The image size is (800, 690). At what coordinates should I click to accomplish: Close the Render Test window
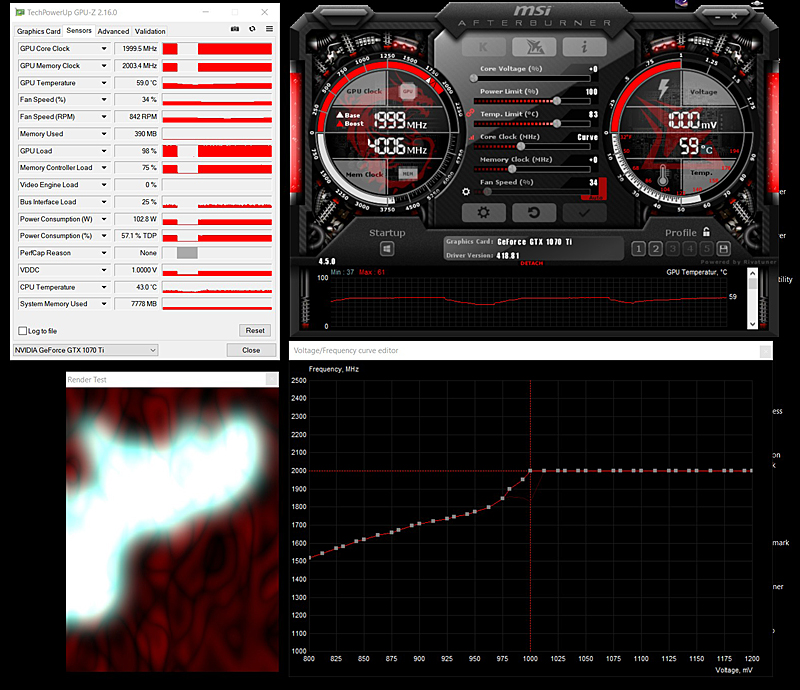271,379
